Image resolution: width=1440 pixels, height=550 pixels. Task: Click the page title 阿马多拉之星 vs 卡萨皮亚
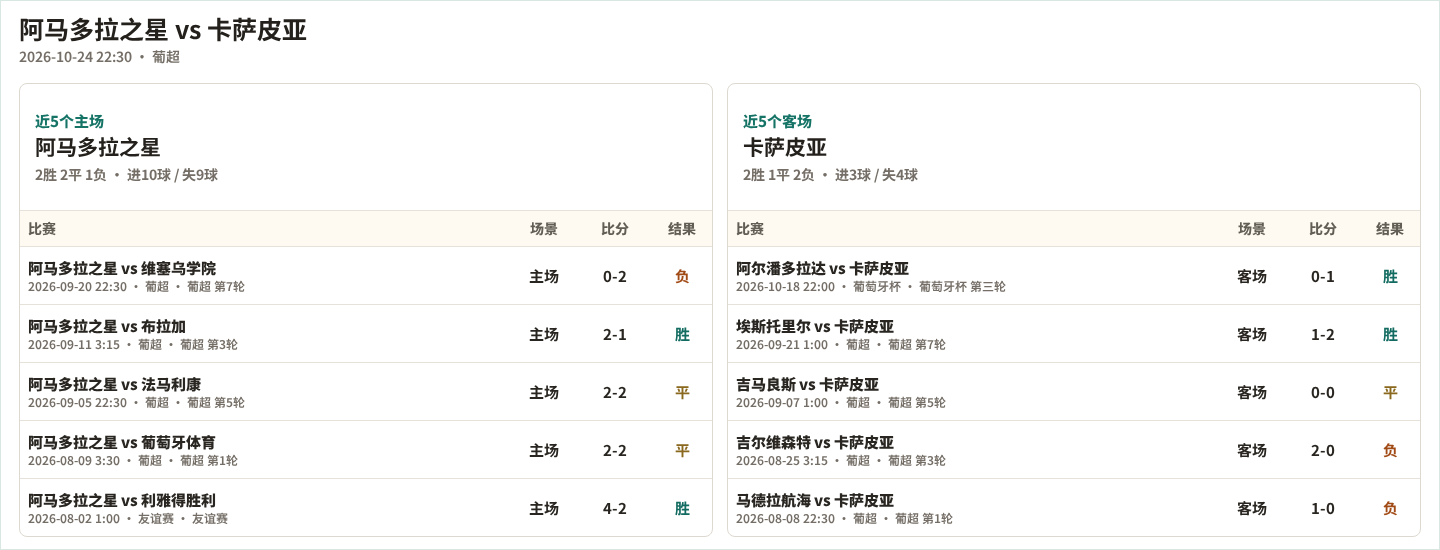click(163, 30)
